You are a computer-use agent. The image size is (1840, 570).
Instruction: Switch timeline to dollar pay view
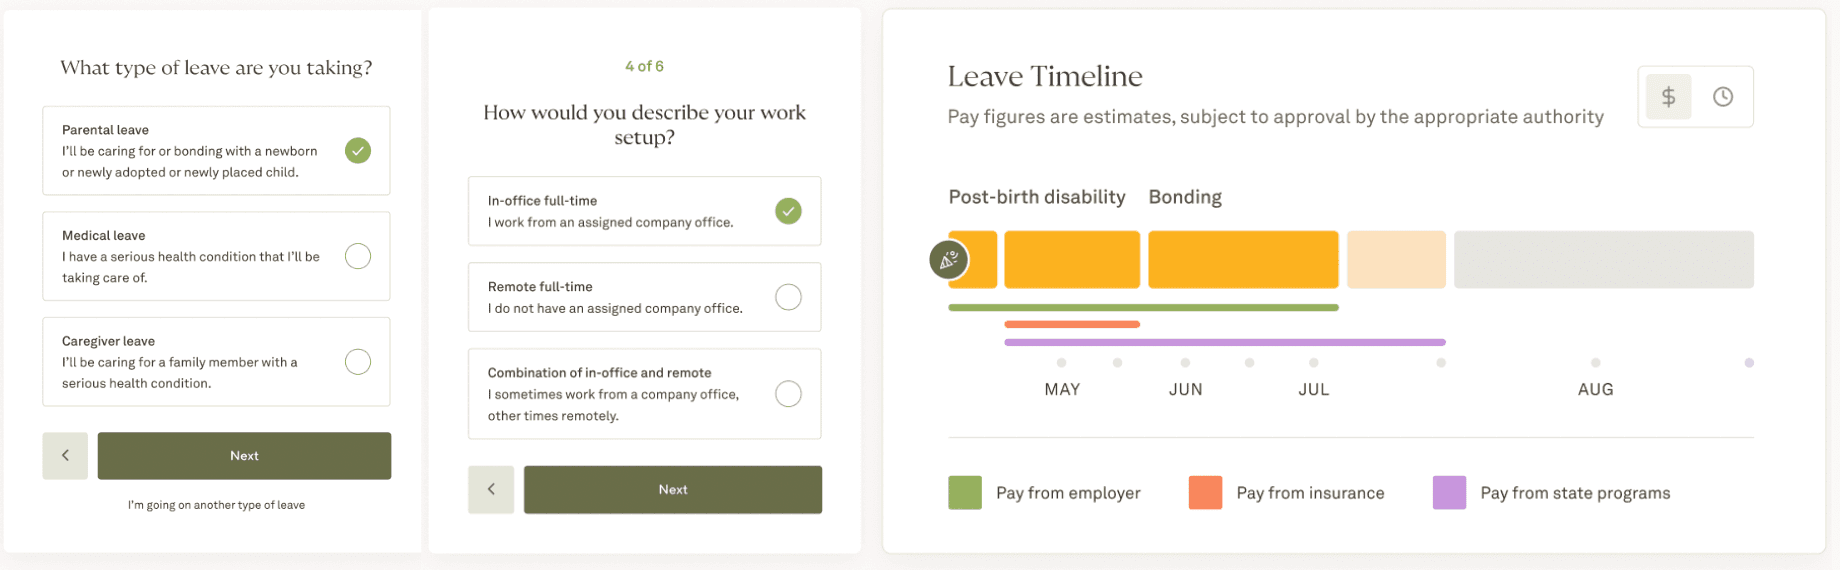pyautogui.click(x=1668, y=97)
